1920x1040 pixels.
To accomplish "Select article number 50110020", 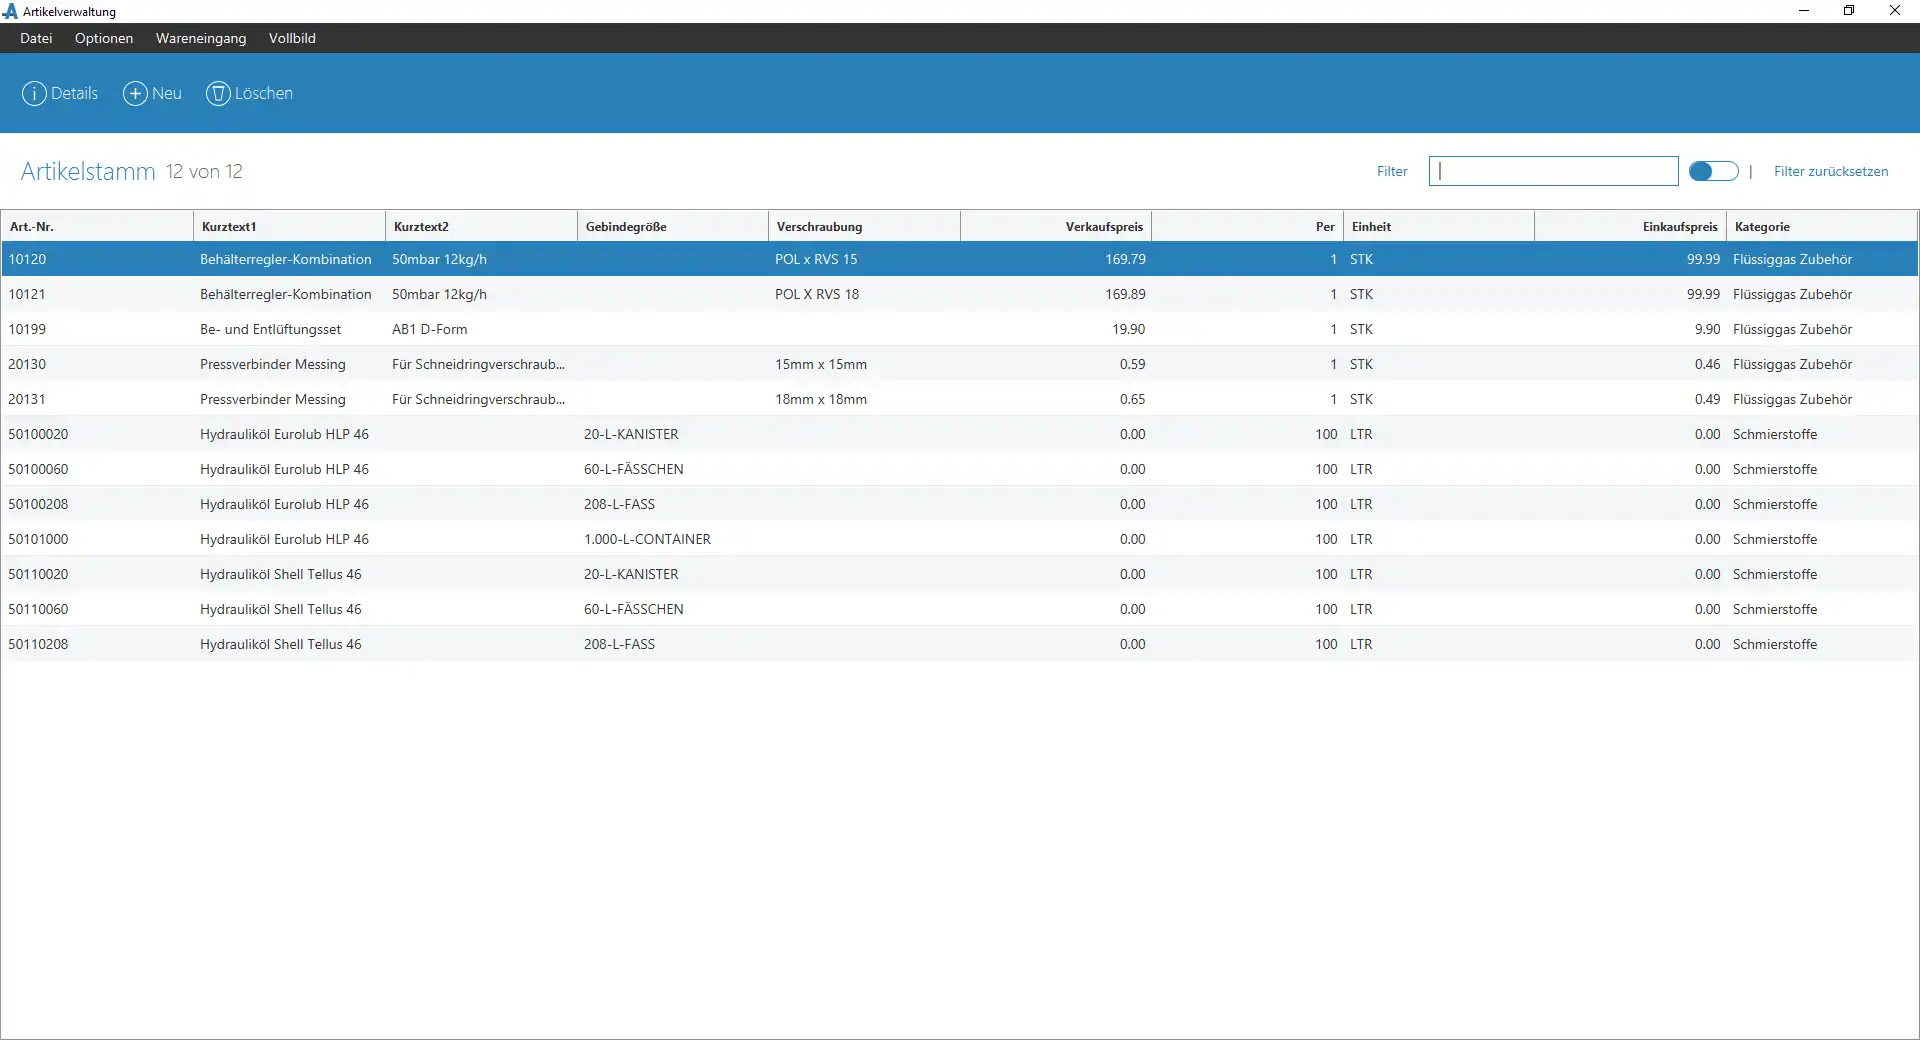I will (x=38, y=574).
